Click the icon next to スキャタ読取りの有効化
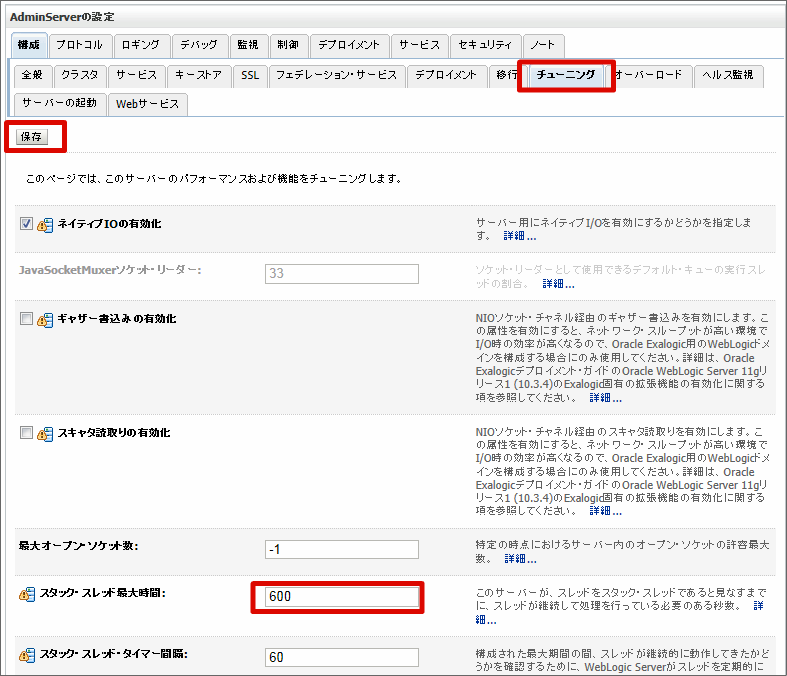This screenshot has height=676, width=787. 45,434
